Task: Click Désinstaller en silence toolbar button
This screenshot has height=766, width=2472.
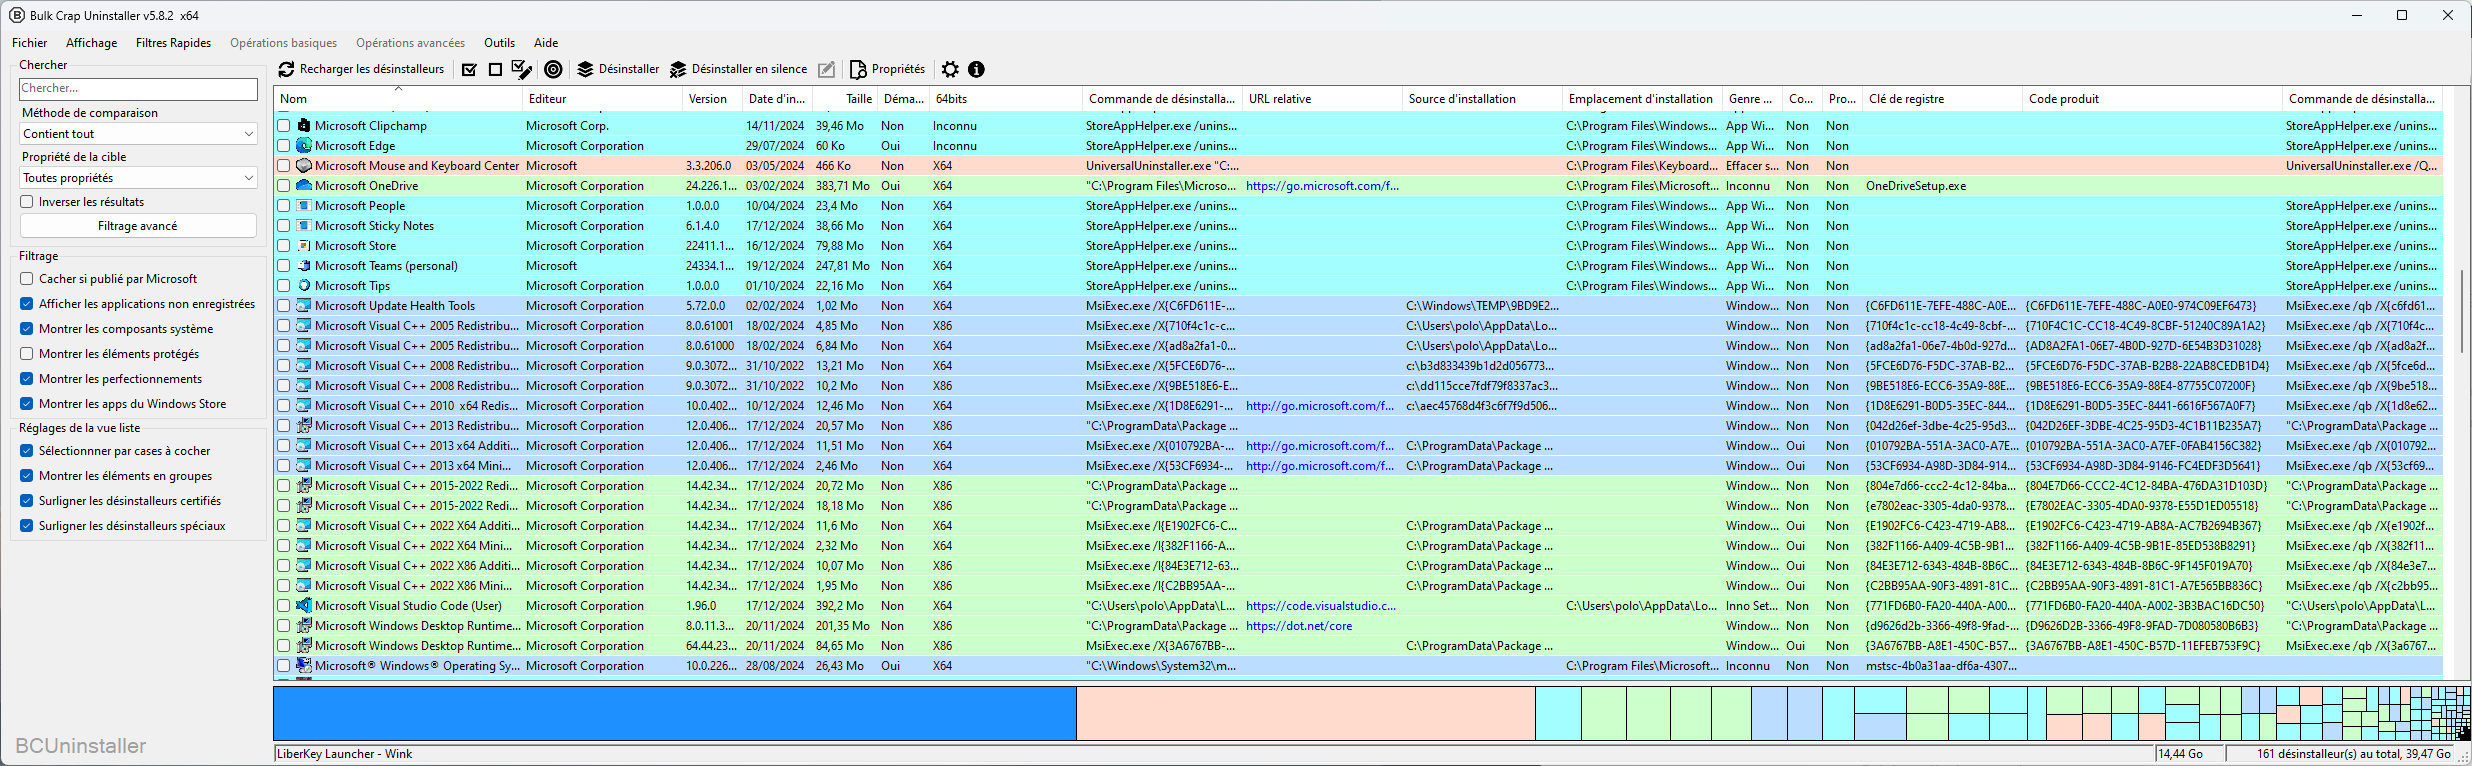Action: 738,69
